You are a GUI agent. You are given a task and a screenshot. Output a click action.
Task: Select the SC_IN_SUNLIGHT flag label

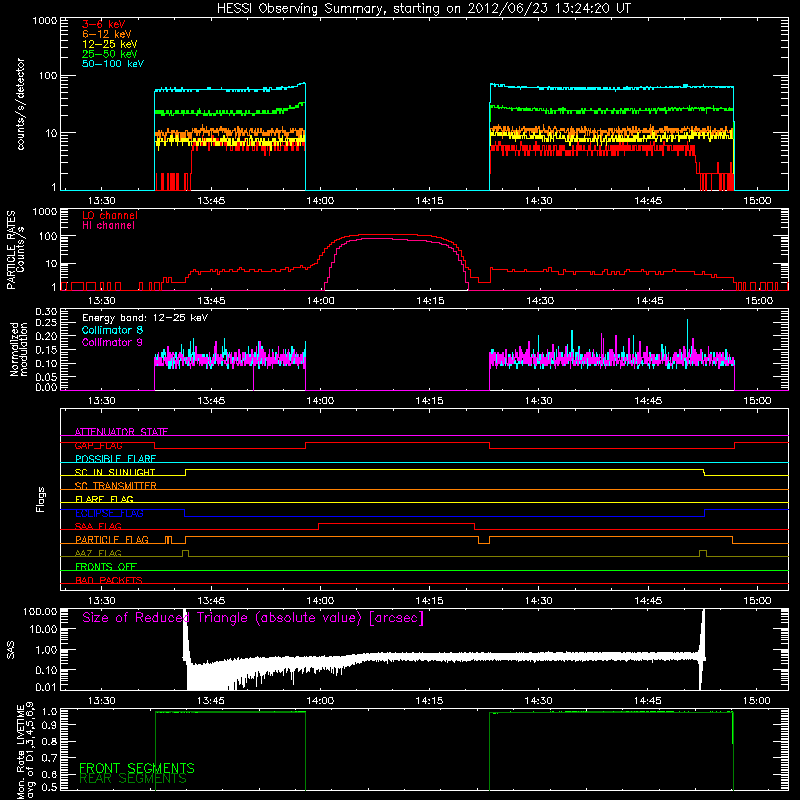[x=115, y=472]
